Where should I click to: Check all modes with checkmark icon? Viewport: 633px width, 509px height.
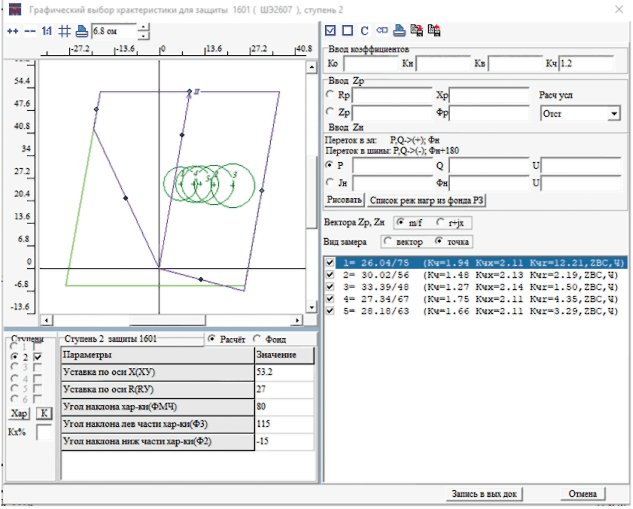point(330,31)
